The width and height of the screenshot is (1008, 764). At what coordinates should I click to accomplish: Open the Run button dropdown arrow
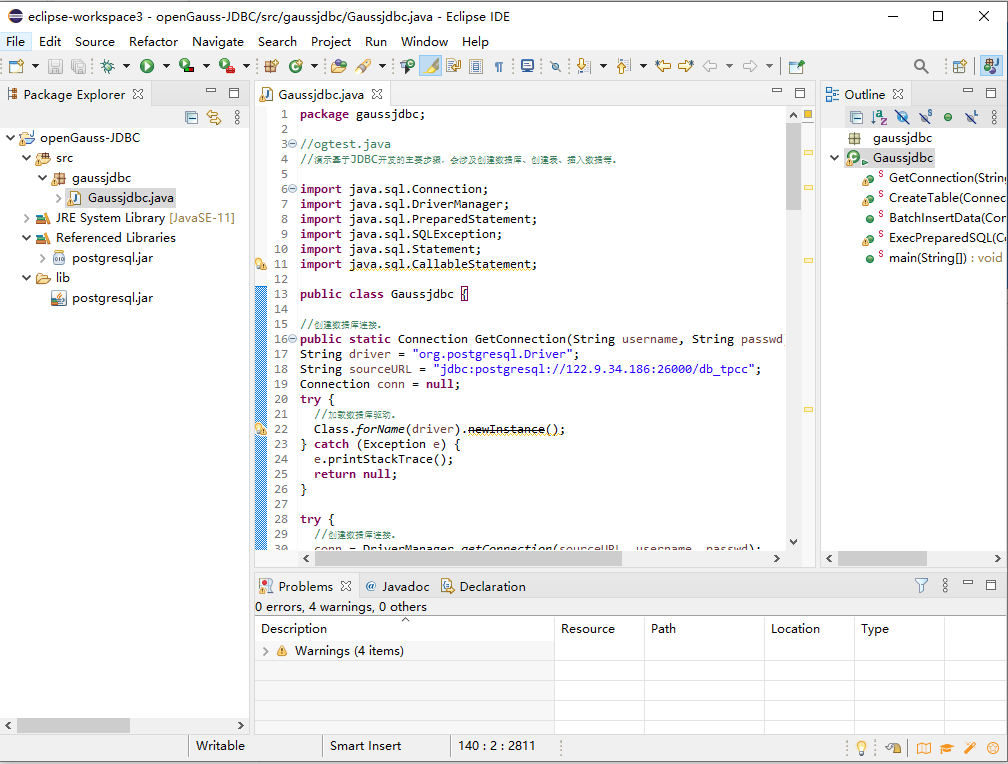coord(166,66)
